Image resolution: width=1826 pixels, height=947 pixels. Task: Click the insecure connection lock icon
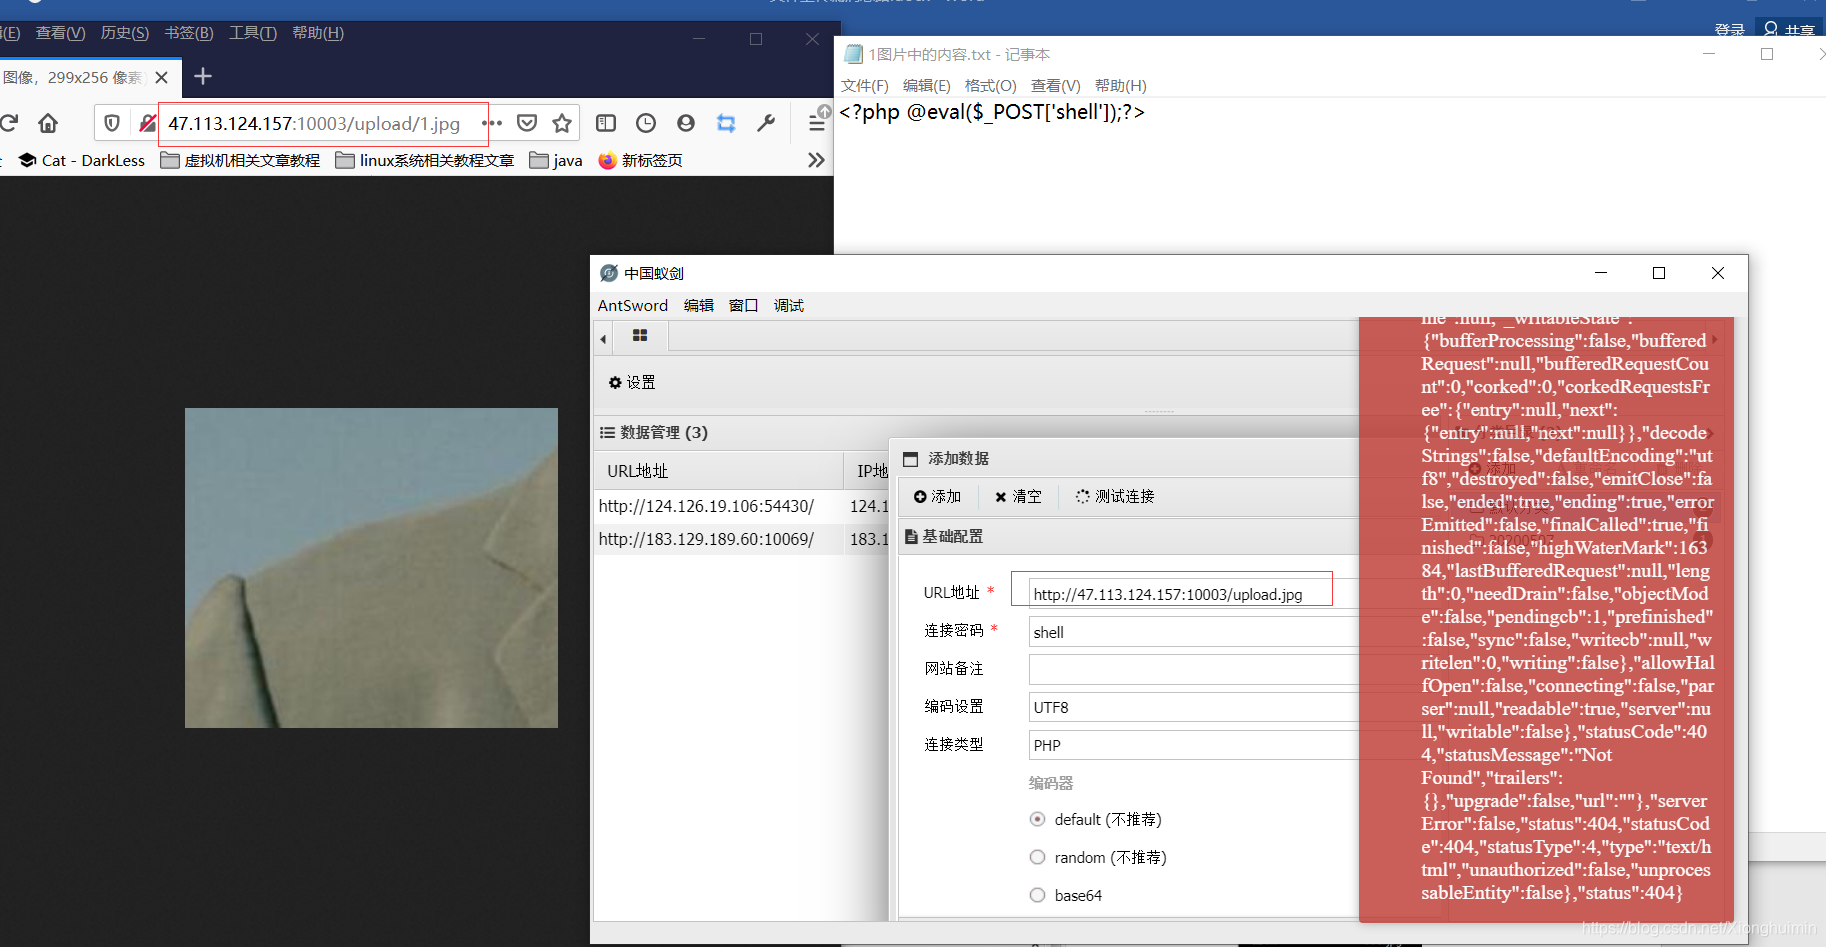147,123
